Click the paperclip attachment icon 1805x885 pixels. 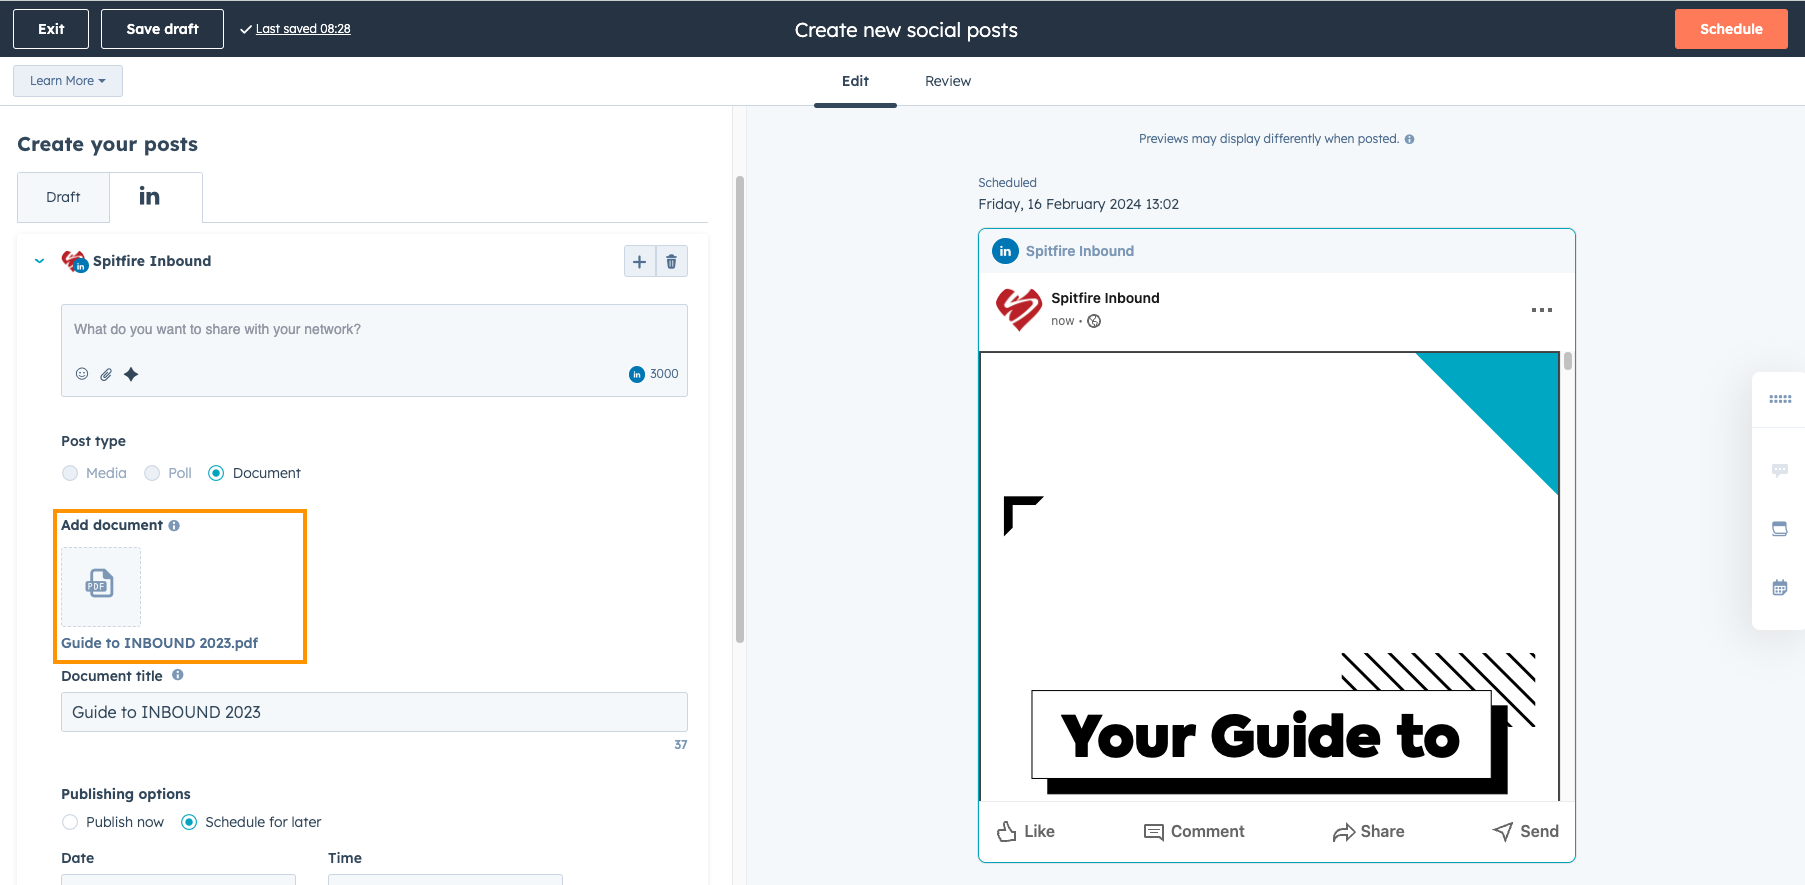pyautogui.click(x=106, y=374)
